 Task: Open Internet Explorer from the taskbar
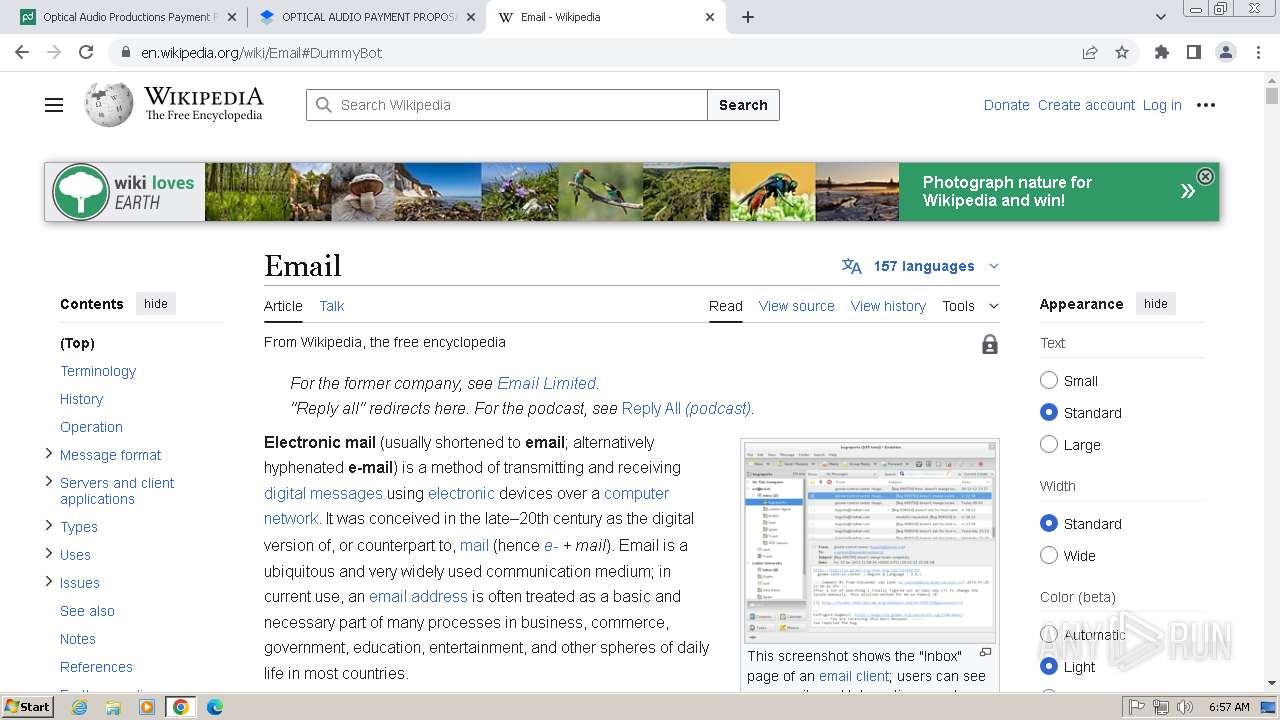click(79, 707)
